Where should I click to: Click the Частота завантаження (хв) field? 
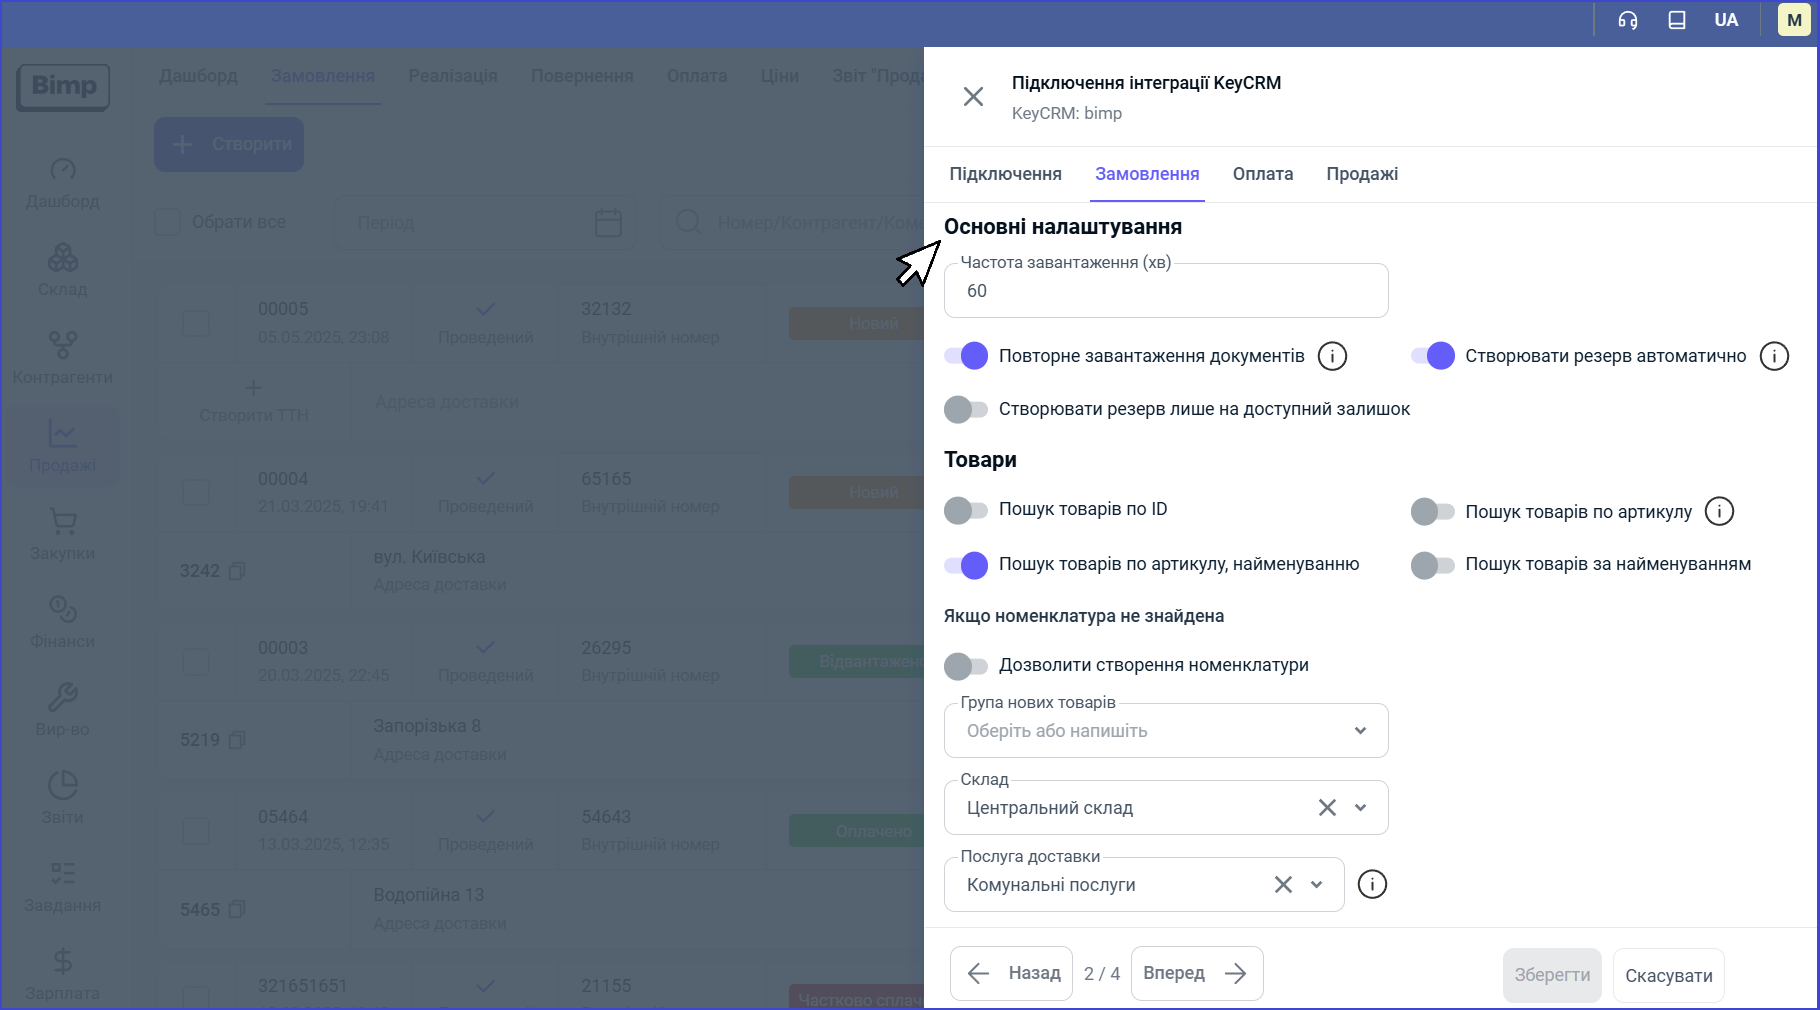[1166, 291]
